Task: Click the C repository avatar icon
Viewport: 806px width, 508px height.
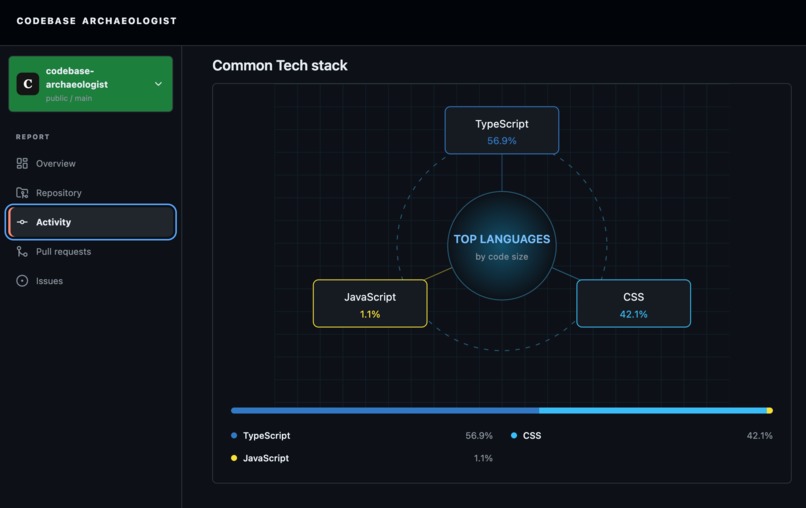Action: point(28,84)
